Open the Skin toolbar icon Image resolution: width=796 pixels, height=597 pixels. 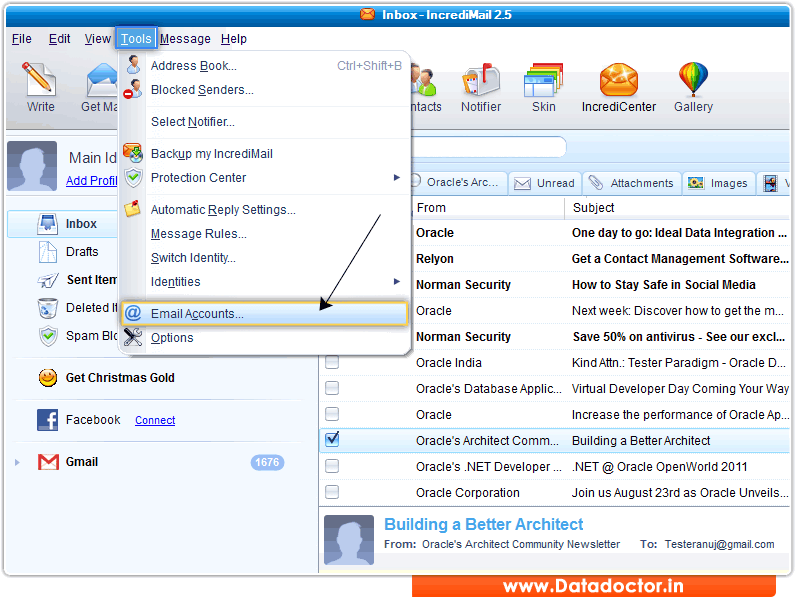(x=543, y=80)
